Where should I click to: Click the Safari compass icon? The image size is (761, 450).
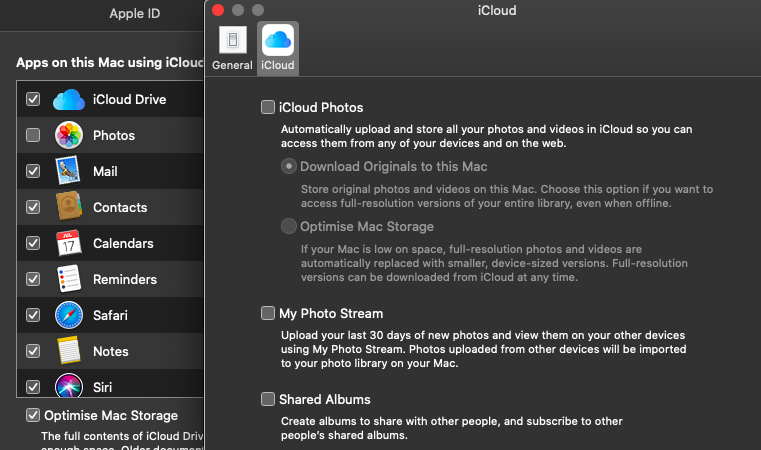[68, 315]
